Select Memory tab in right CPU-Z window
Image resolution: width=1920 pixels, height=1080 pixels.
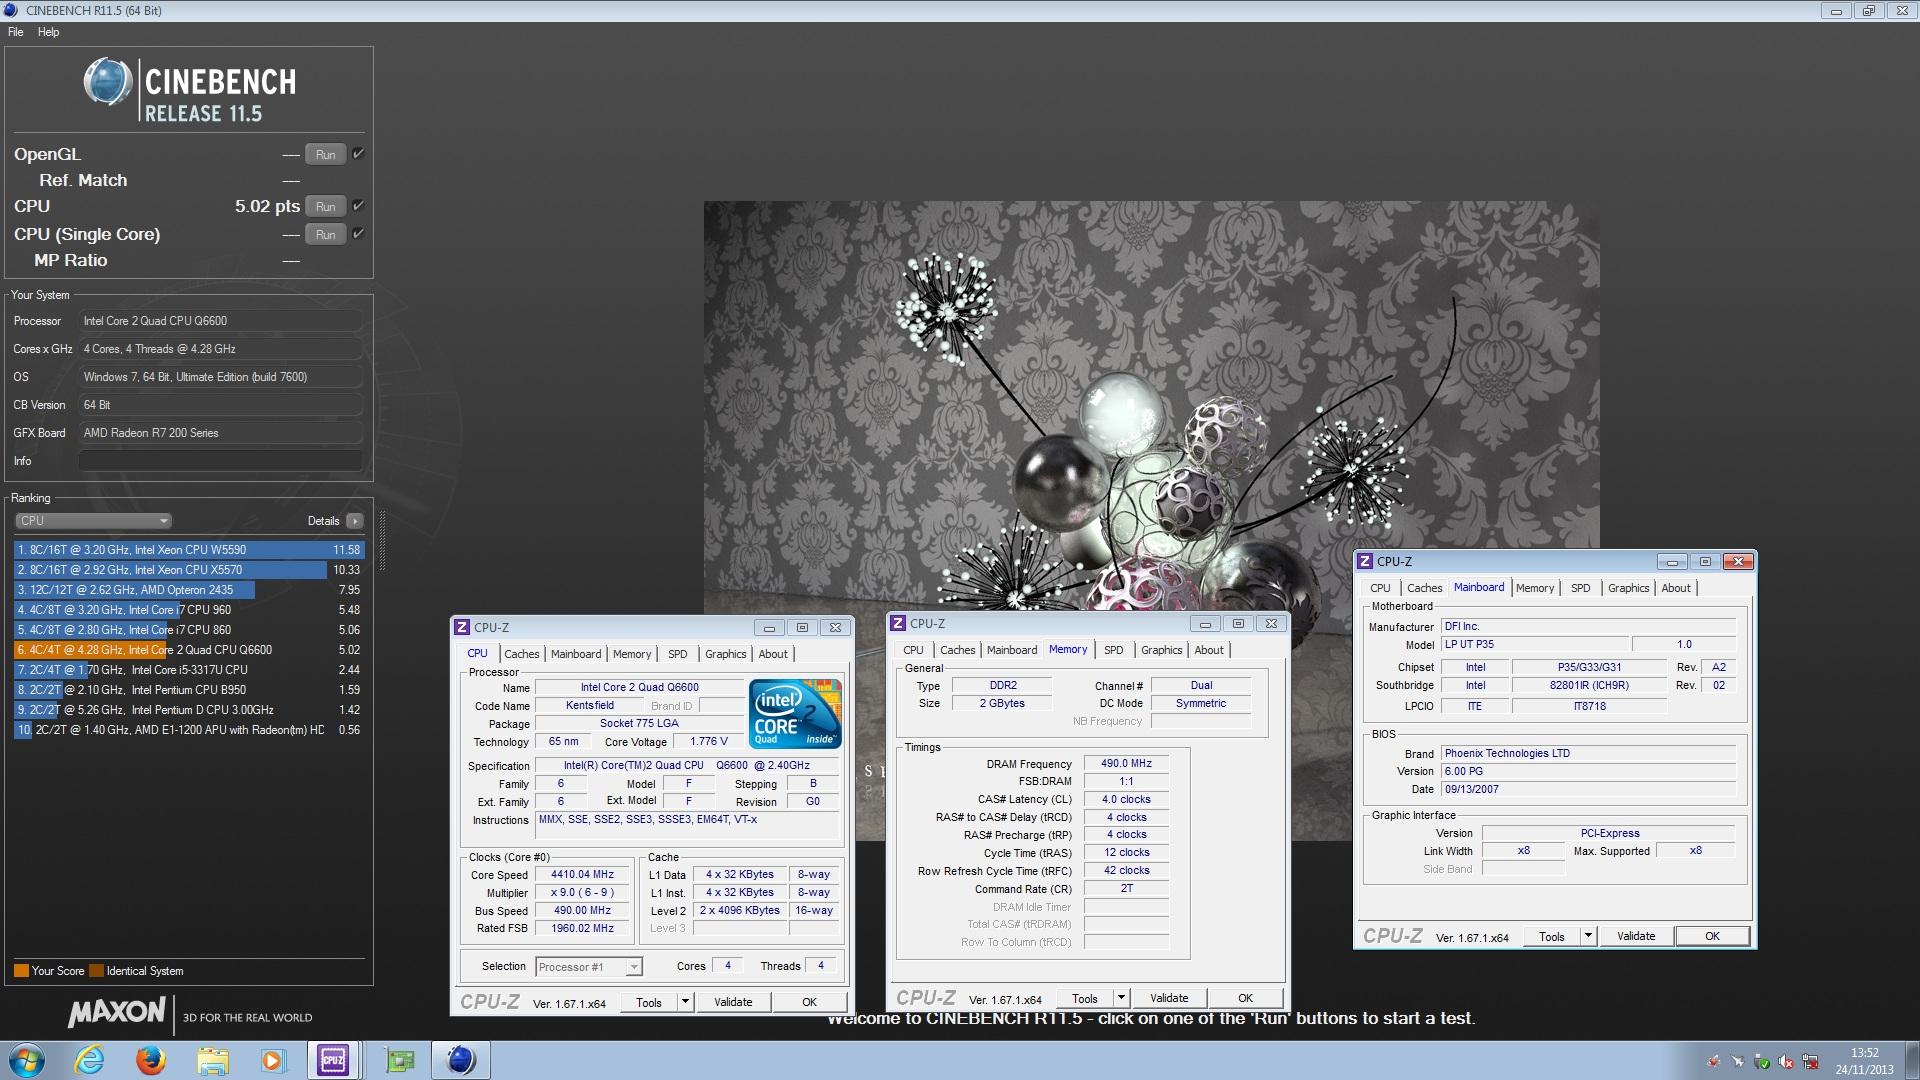pyautogui.click(x=1534, y=588)
